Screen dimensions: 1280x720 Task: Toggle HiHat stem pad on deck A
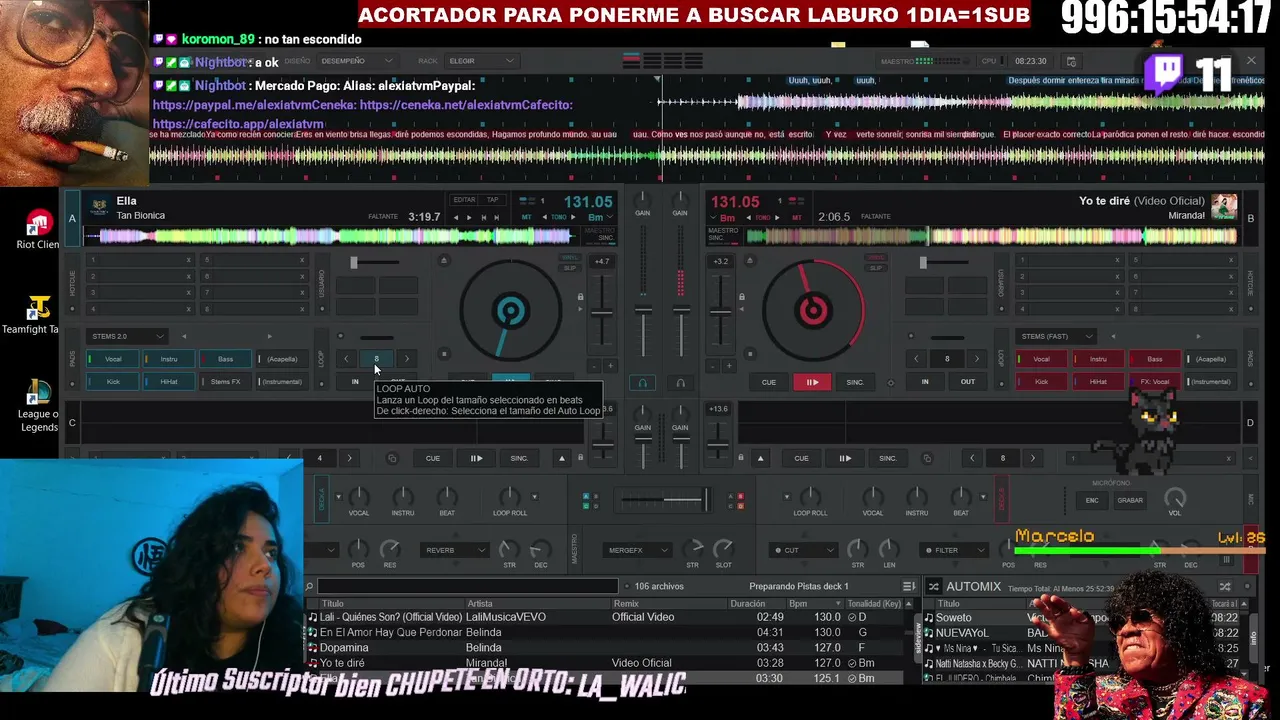click(x=169, y=382)
